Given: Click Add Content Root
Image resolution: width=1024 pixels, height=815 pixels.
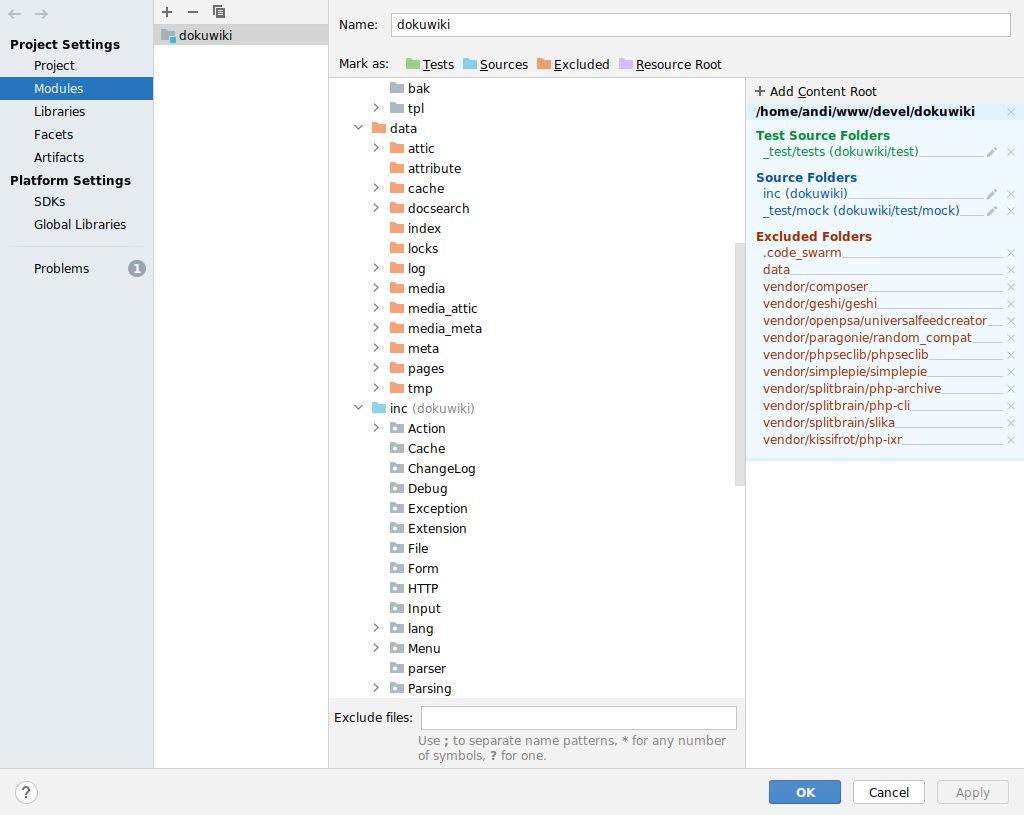Looking at the screenshot, I should pyautogui.click(x=816, y=91).
